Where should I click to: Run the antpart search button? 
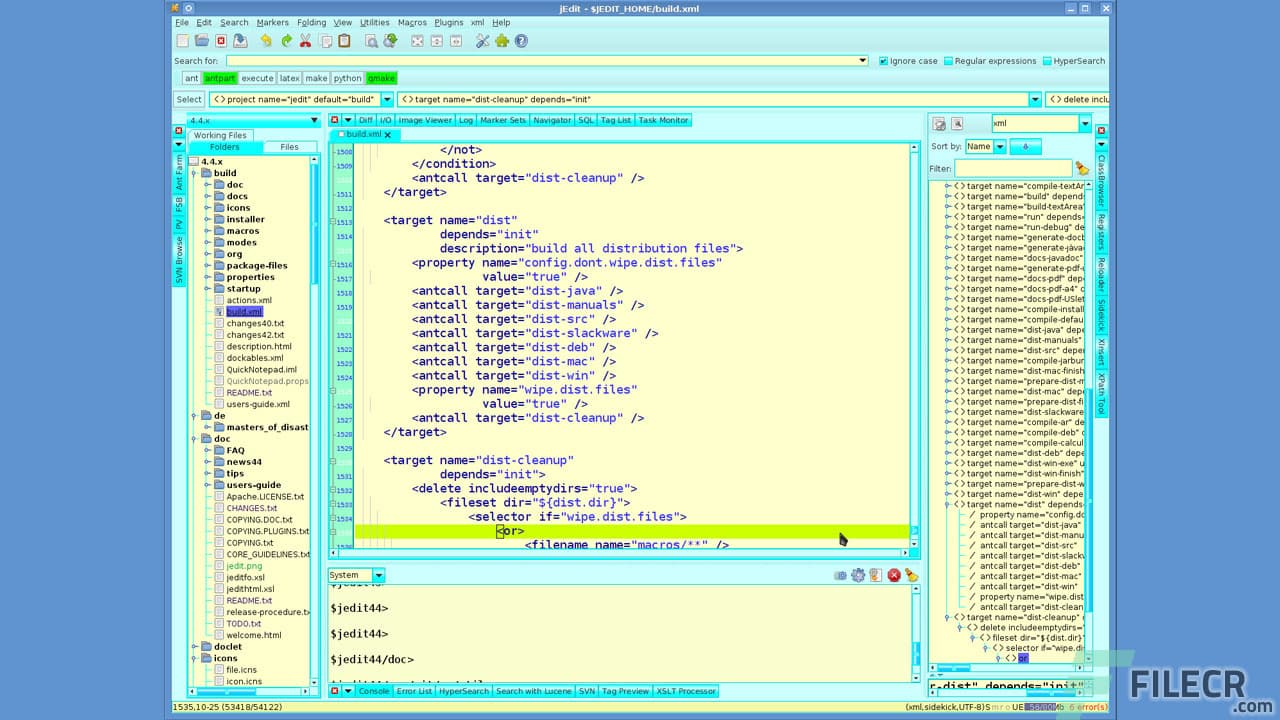[220, 77]
